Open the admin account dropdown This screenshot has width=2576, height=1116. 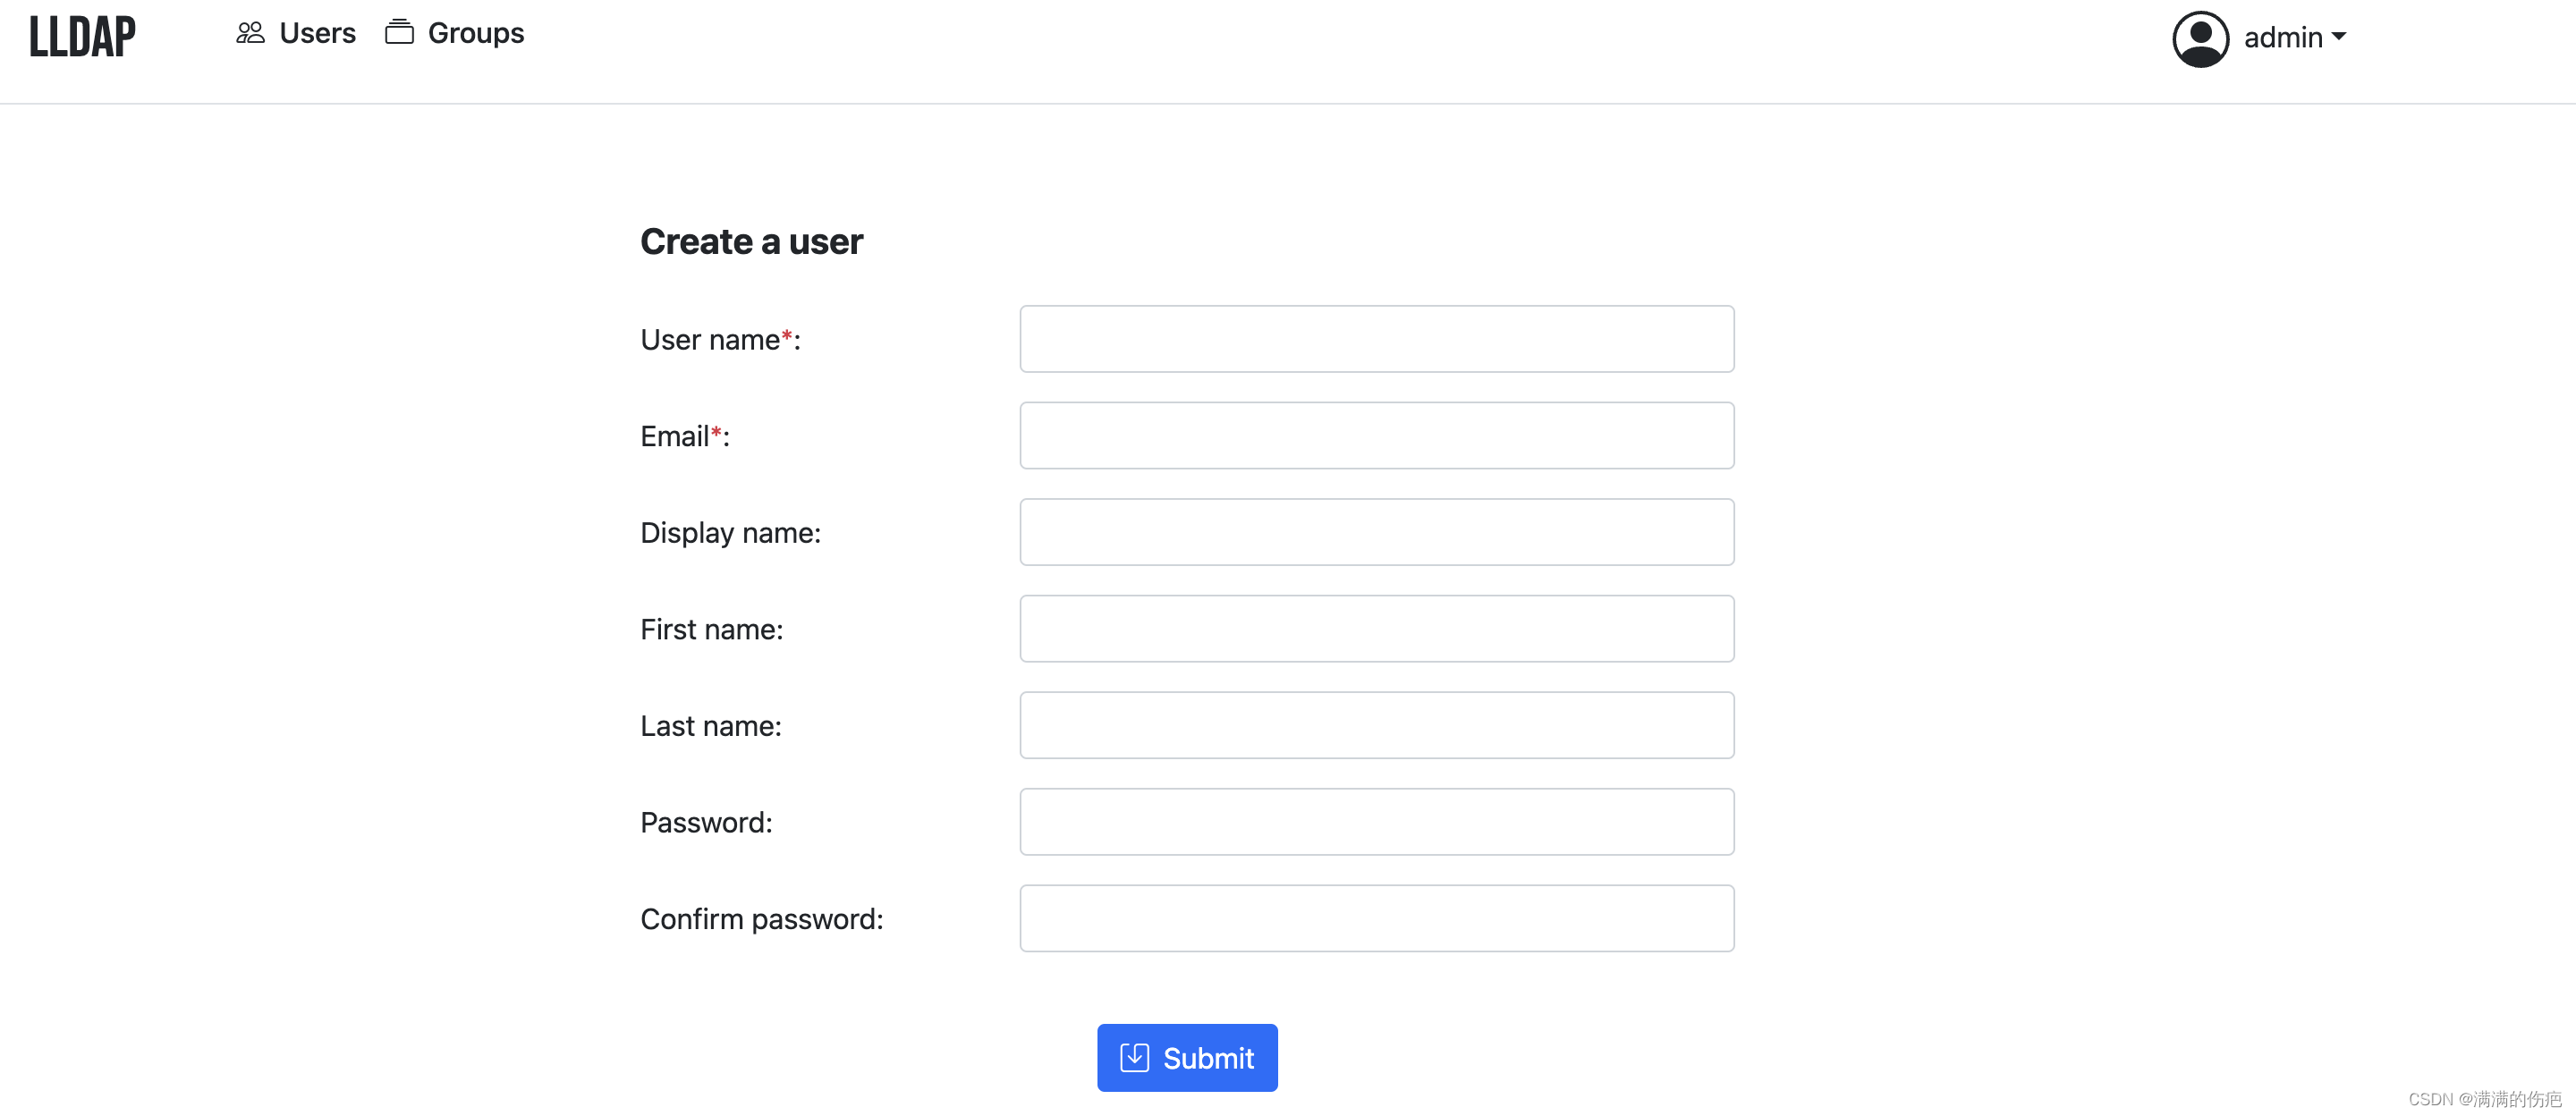click(2290, 37)
